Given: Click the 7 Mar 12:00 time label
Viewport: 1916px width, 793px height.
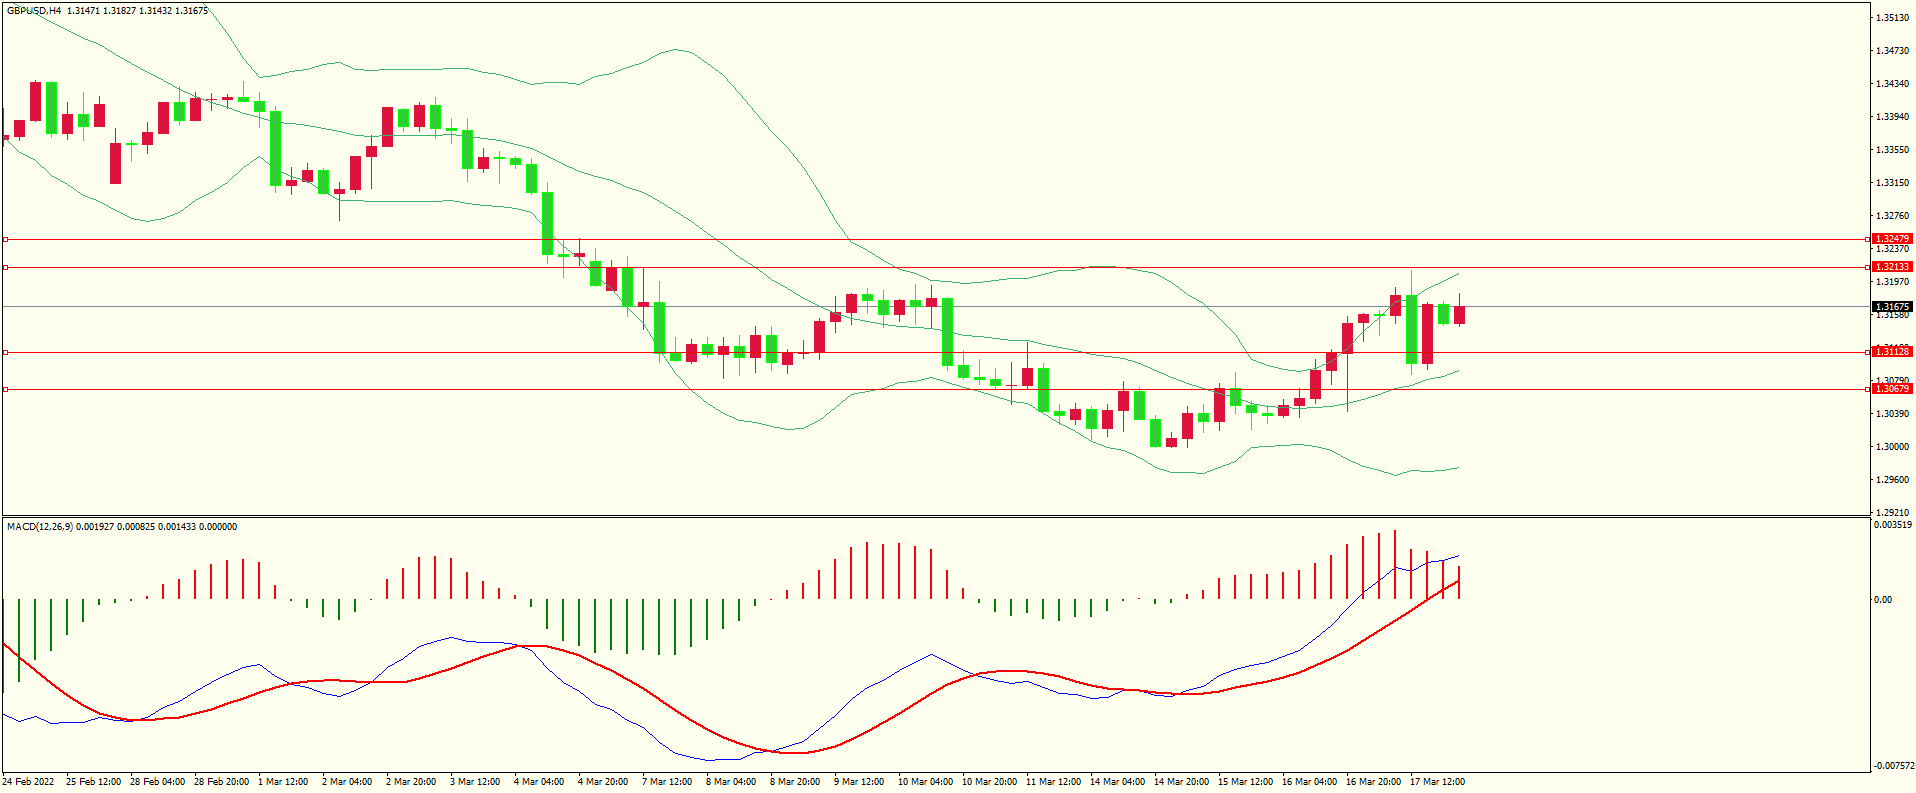Looking at the screenshot, I should tap(667, 782).
